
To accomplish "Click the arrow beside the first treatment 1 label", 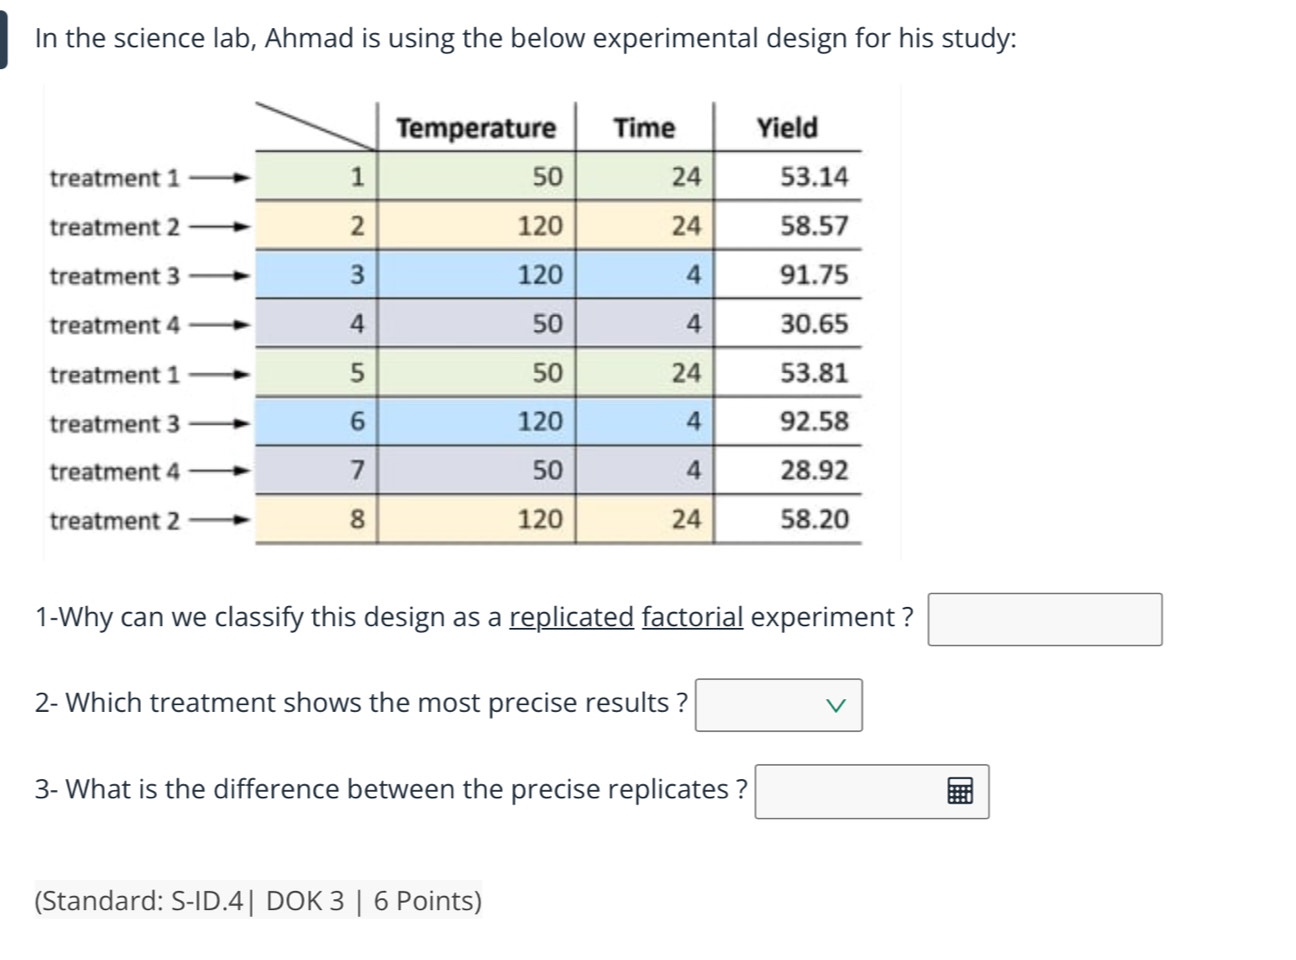I will 219,179.
